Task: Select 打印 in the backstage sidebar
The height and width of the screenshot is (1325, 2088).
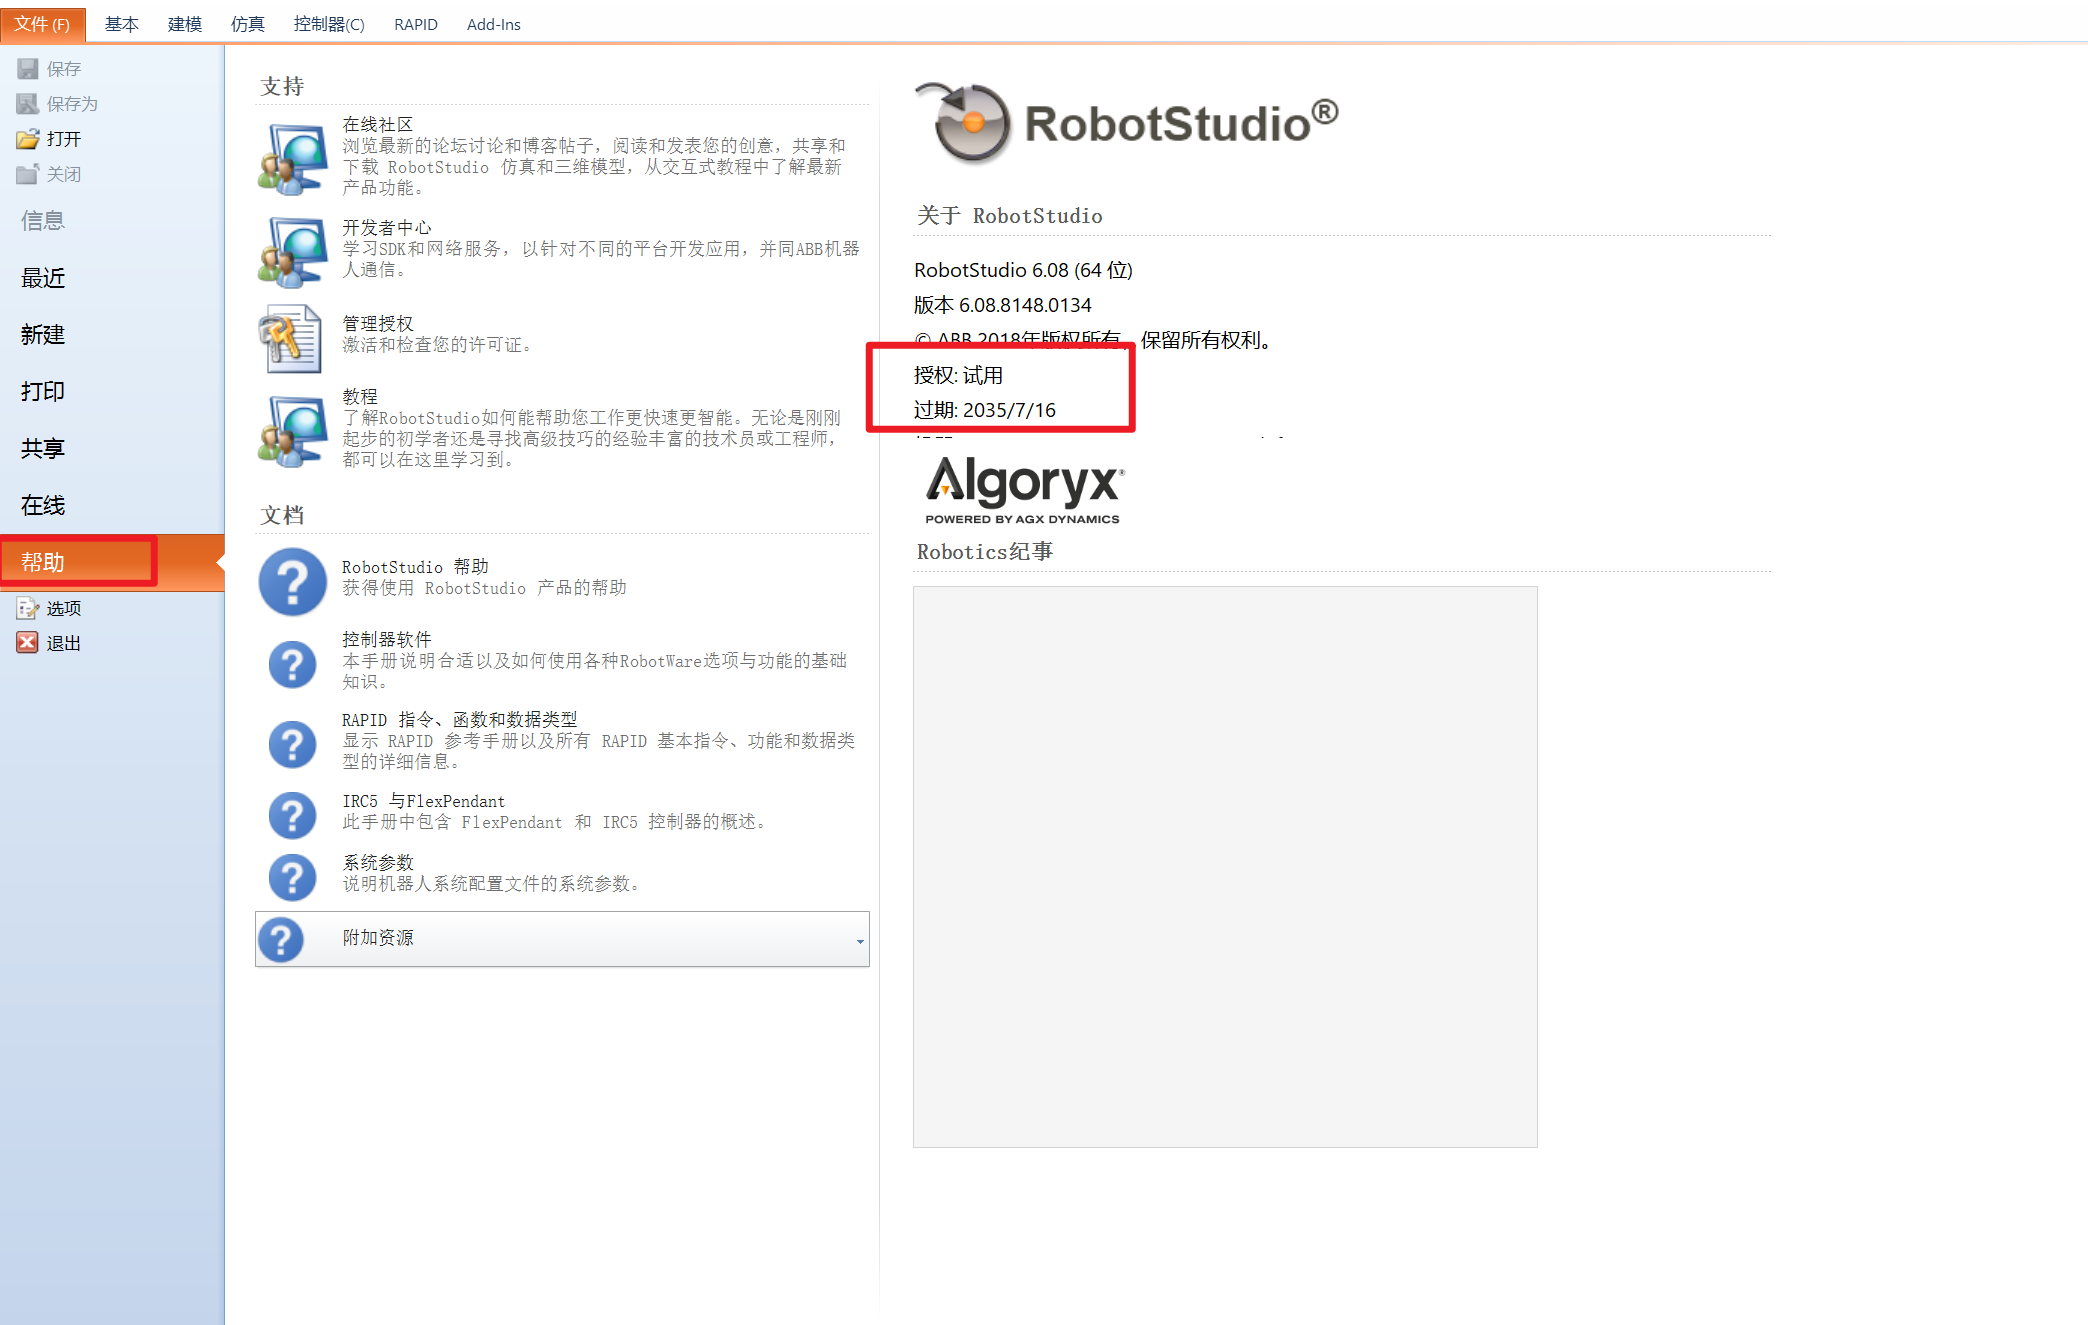Action: (x=43, y=392)
